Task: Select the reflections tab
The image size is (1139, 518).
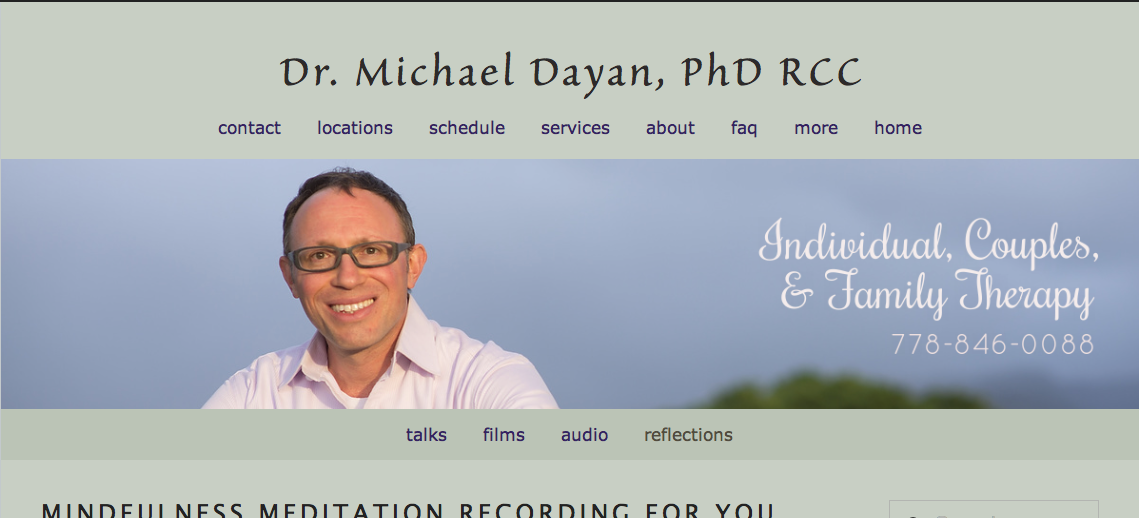Action: coord(688,434)
